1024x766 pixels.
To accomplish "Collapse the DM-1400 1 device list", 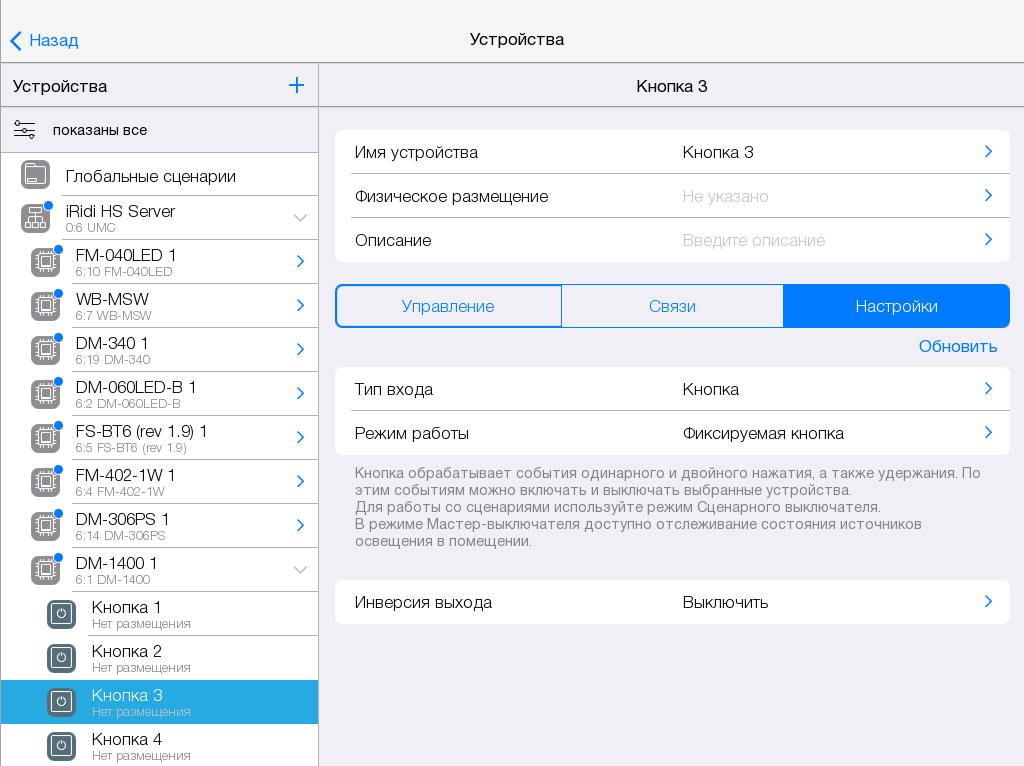I will pyautogui.click(x=300, y=570).
